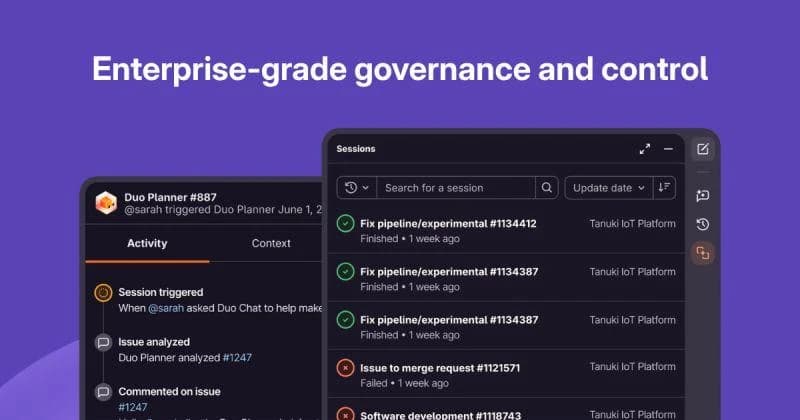Open the recent searches history dropdown
Screen dimensions: 800x420
[x=357, y=188]
